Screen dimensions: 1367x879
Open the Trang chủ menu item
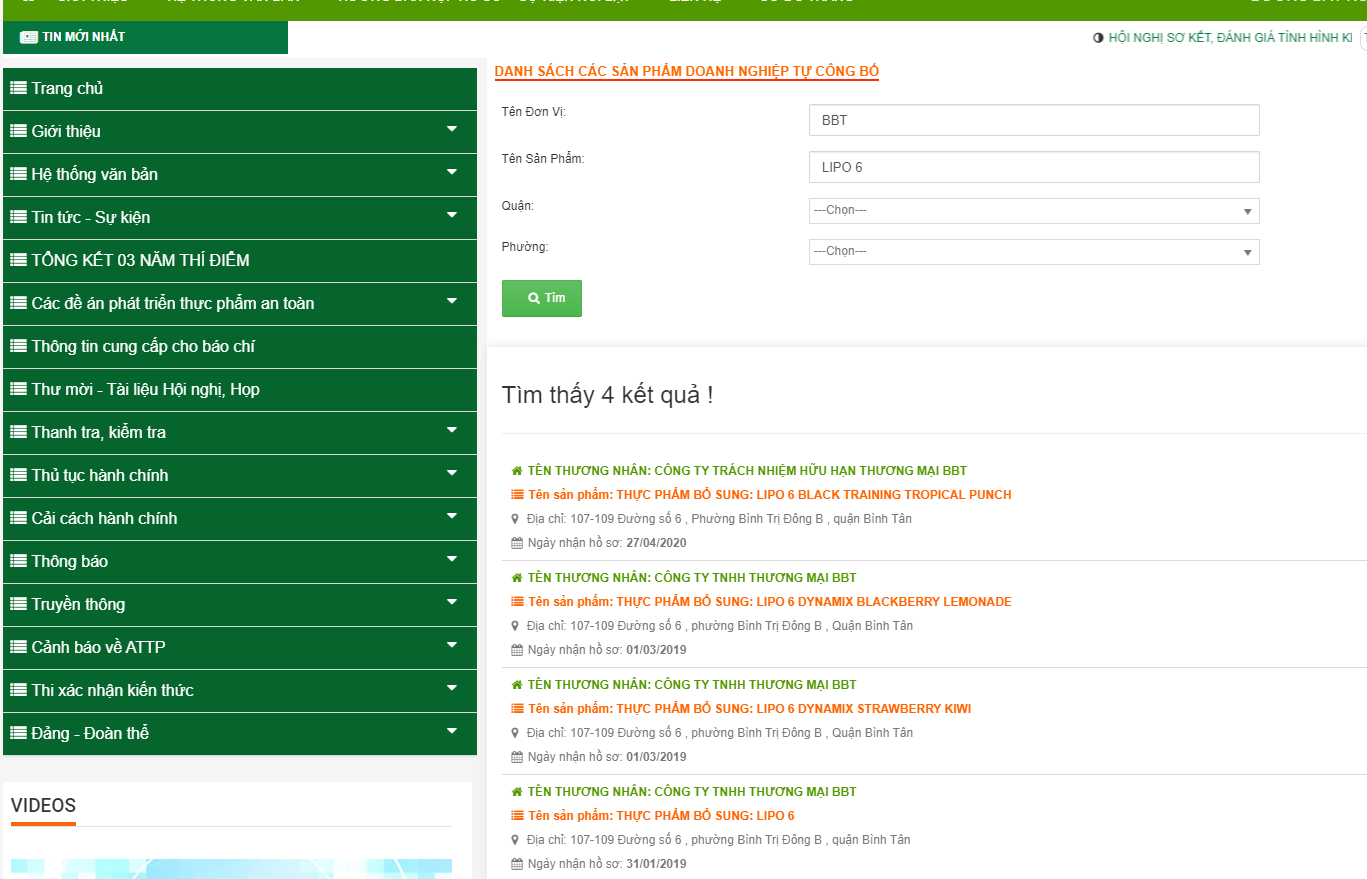pyautogui.click(x=240, y=89)
